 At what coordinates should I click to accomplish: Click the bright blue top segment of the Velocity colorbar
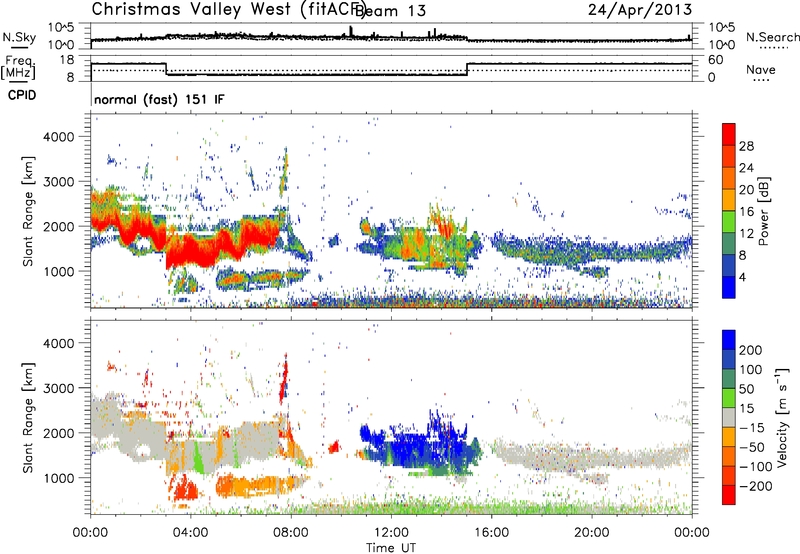[729, 340]
